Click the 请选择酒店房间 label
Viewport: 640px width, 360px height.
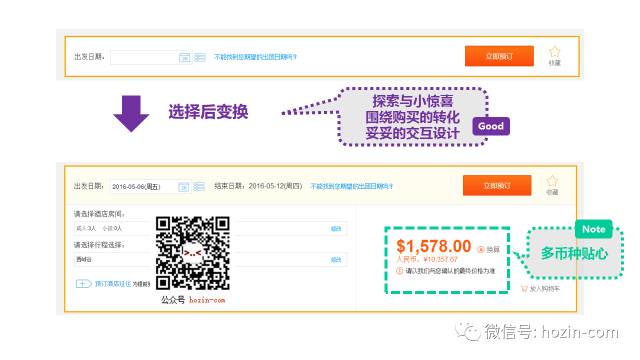click(x=99, y=213)
